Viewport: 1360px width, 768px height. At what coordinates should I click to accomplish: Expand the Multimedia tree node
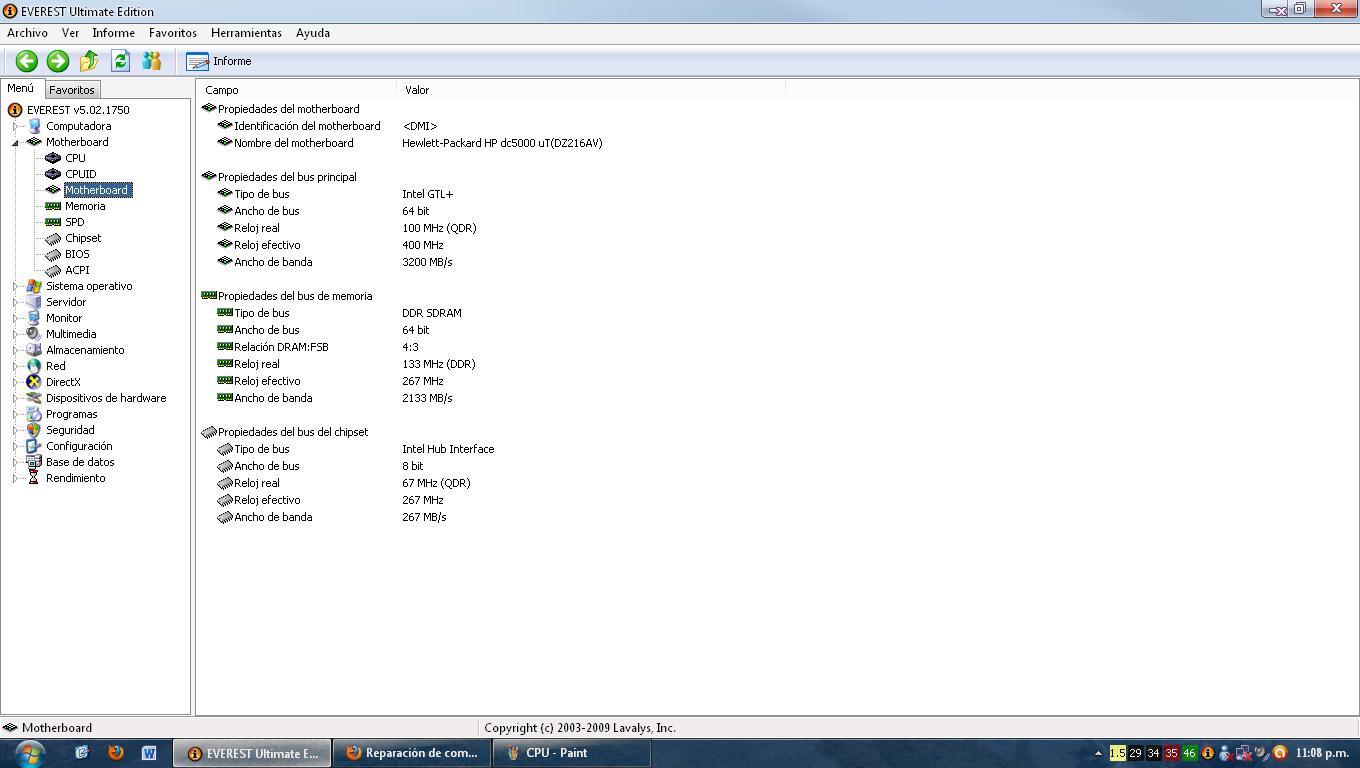pos(15,334)
